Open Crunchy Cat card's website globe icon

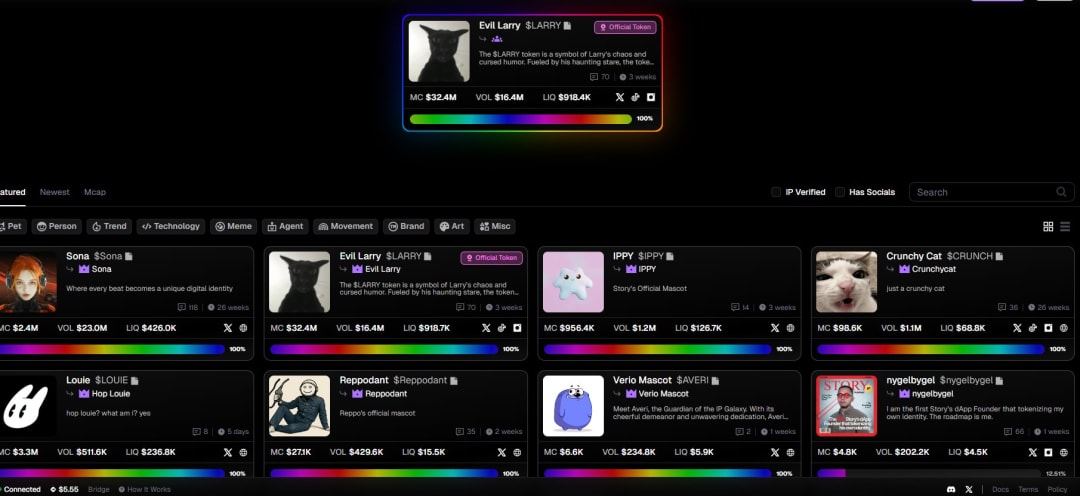click(x=1064, y=328)
